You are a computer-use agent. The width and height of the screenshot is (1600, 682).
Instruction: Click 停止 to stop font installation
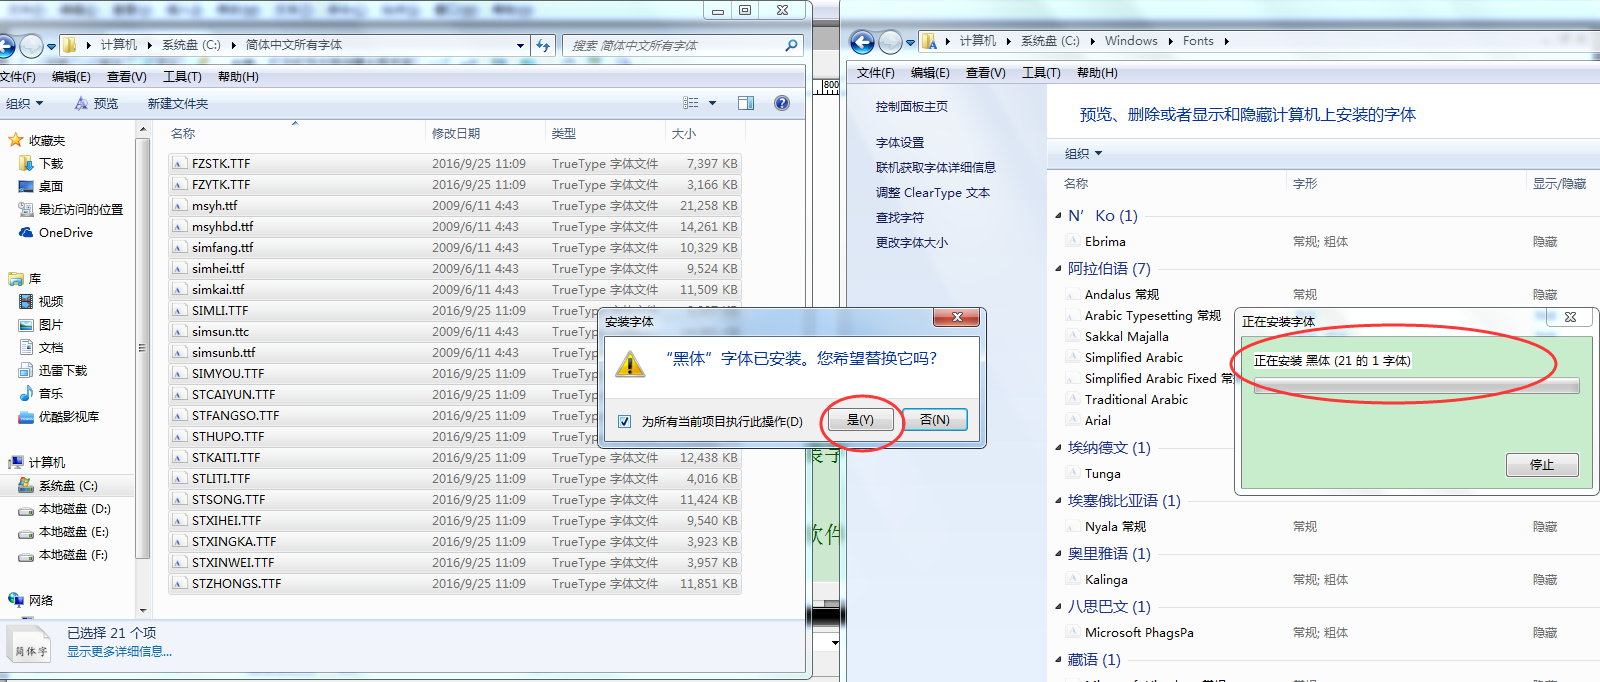(x=1542, y=465)
